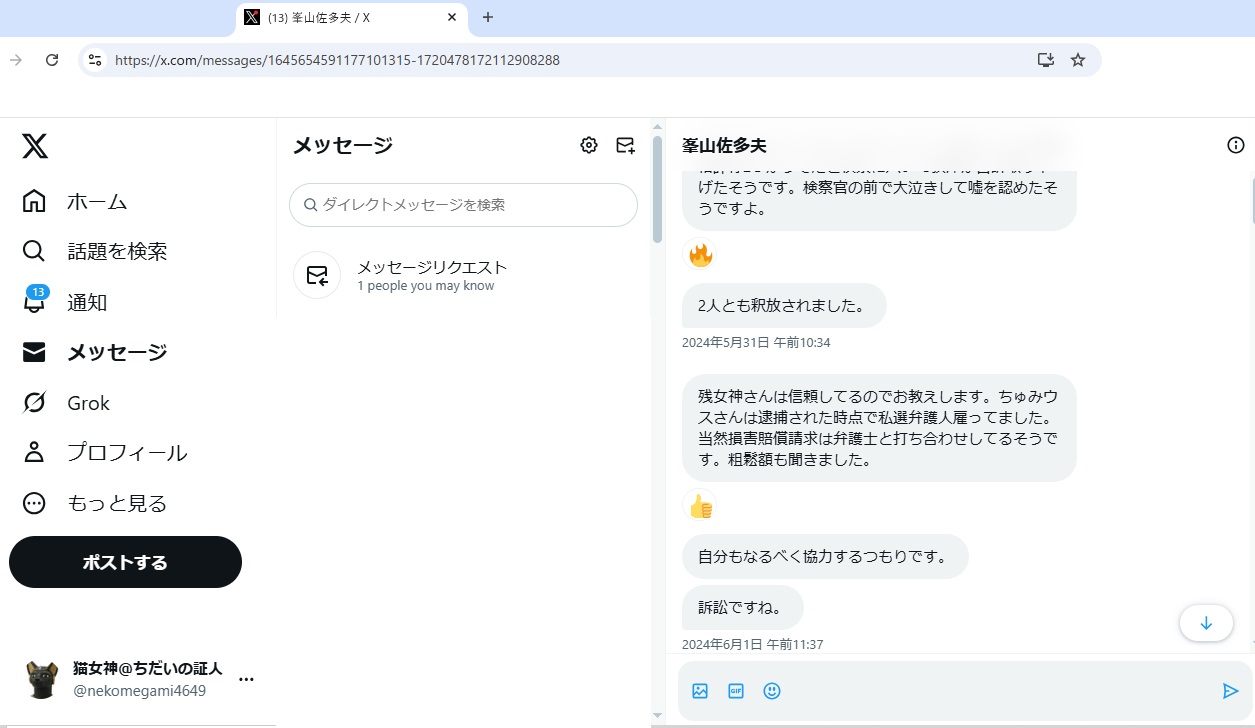Click the X logo icon

[35, 147]
